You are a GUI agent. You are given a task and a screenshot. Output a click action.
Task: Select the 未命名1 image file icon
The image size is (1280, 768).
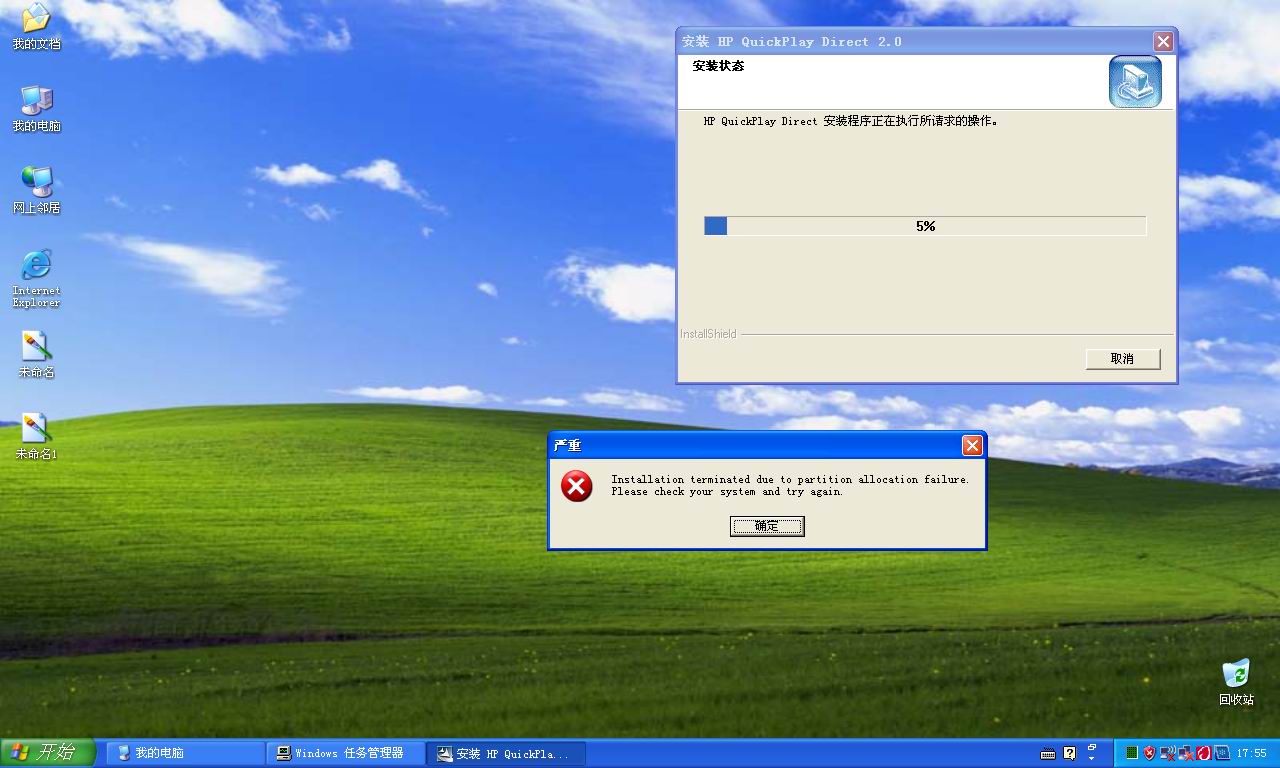click(36, 437)
